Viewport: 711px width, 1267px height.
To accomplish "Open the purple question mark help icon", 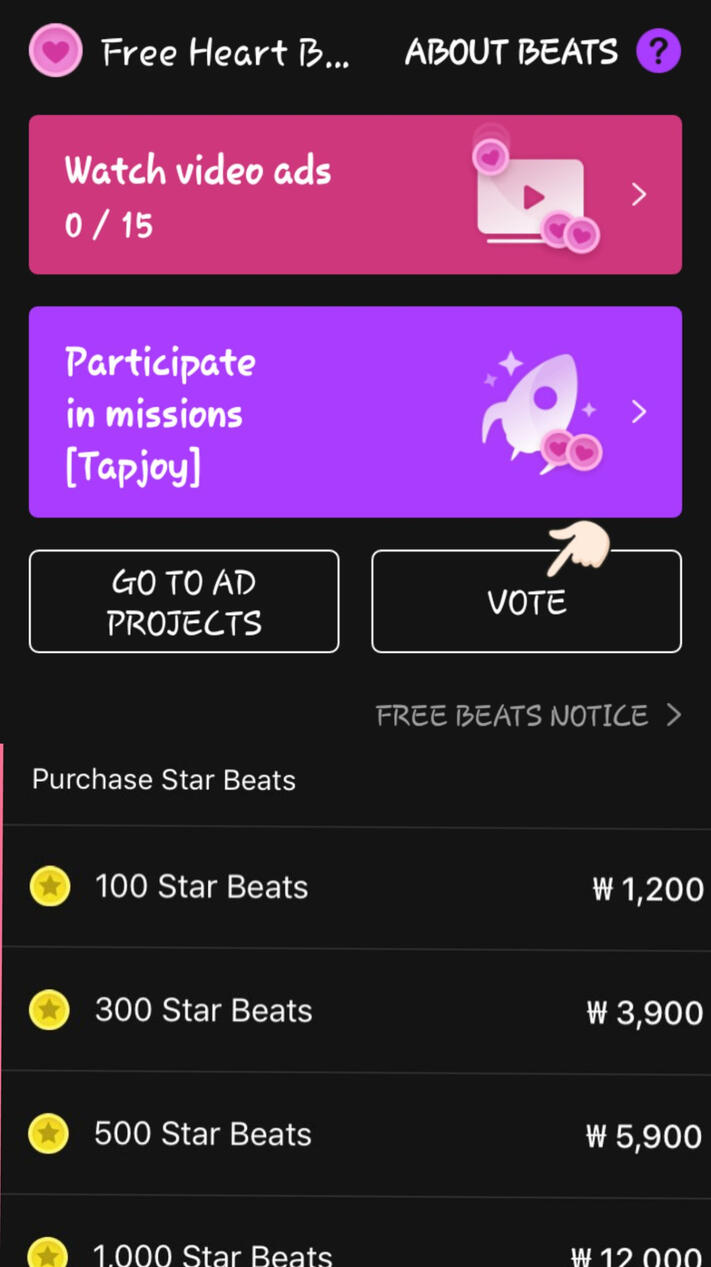I will coord(658,51).
